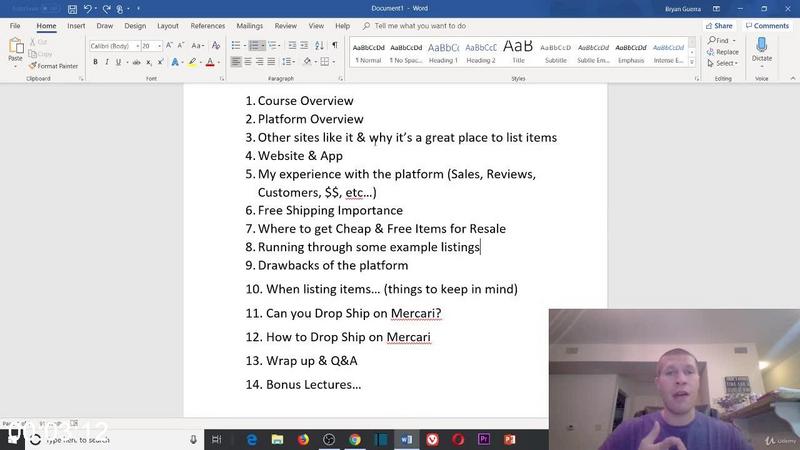This screenshot has height=450, width=800.
Task: Switch to the Insert tab
Action: 76,26
